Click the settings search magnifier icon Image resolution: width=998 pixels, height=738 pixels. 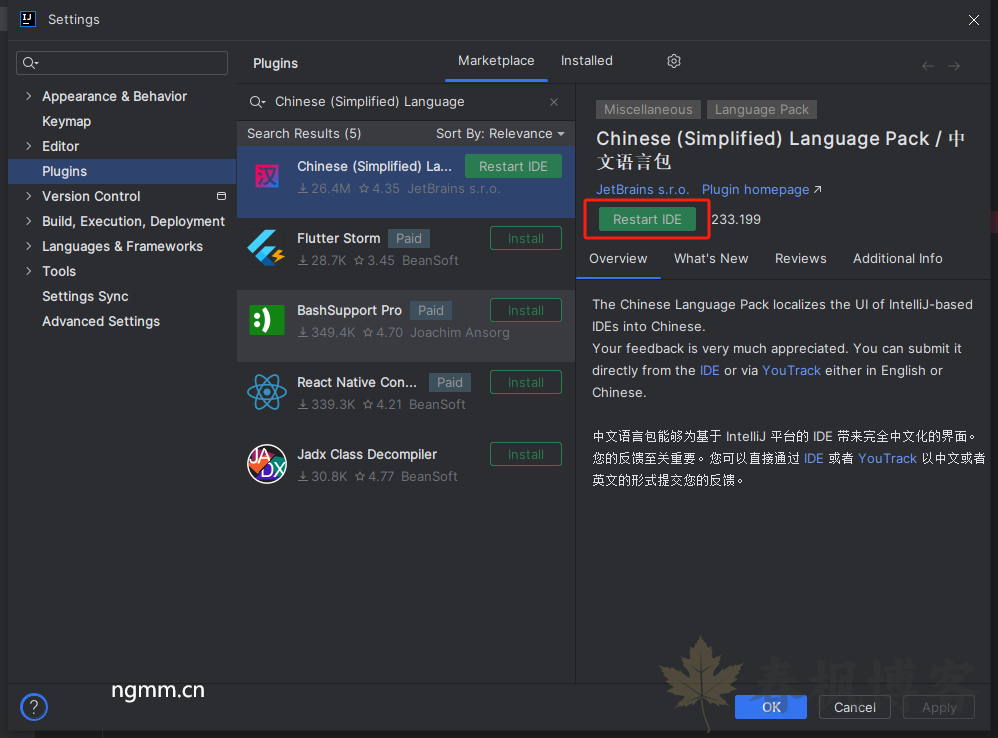tap(31, 63)
